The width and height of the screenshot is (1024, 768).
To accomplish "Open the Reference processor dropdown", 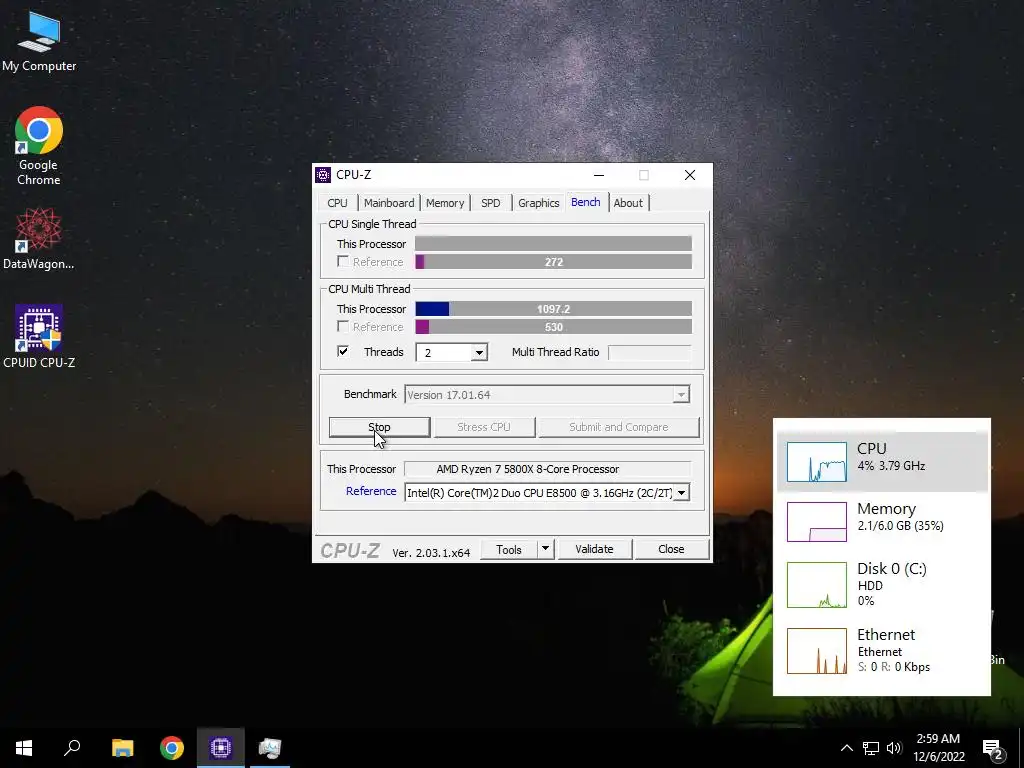I will click(x=681, y=493).
